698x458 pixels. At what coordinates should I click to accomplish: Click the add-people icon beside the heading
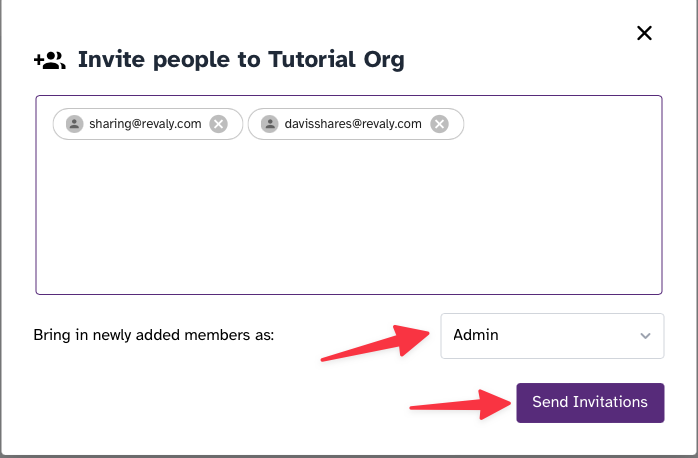click(x=50, y=61)
